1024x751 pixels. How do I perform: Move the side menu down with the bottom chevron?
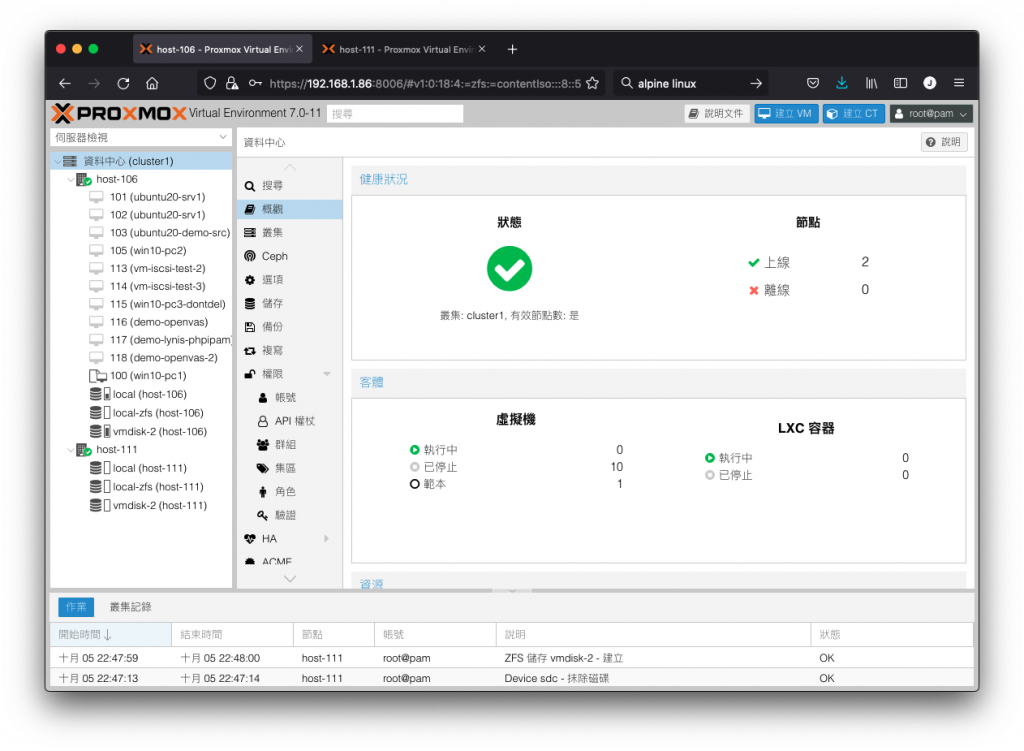pos(290,579)
